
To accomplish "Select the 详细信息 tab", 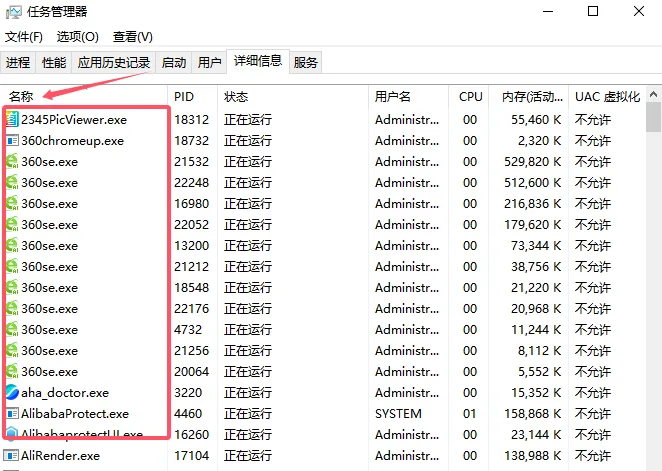I will point(258,61).
